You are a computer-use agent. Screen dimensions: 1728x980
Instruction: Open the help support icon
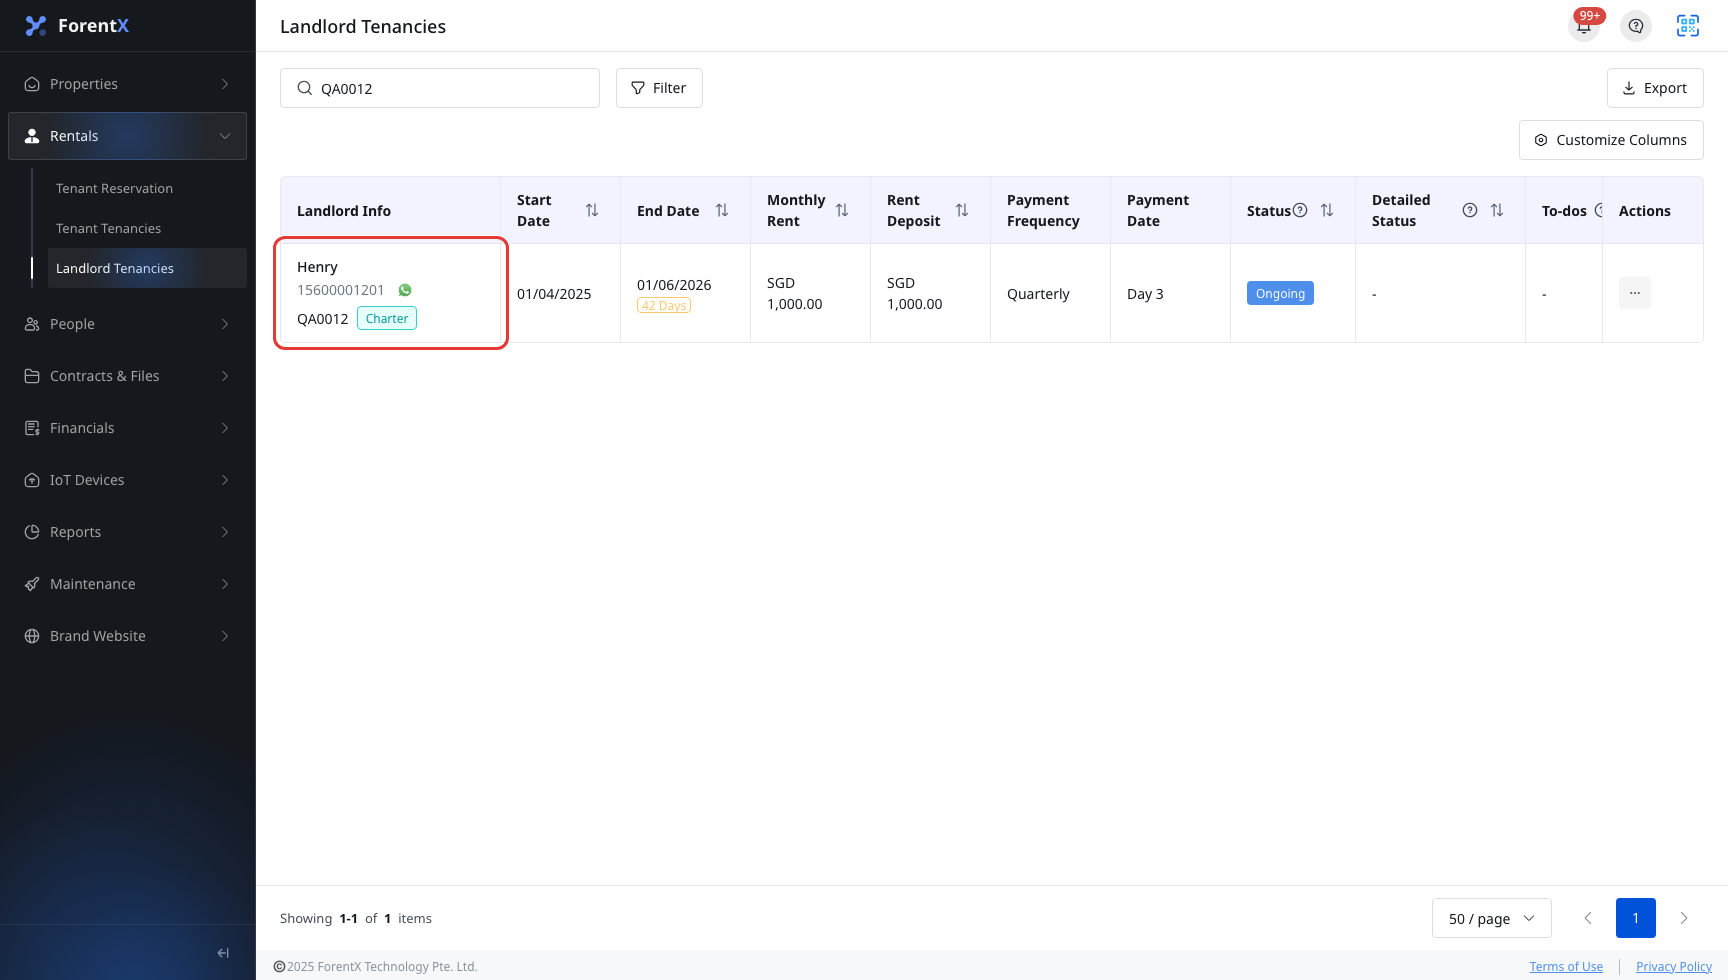[x=1636, y=26]
